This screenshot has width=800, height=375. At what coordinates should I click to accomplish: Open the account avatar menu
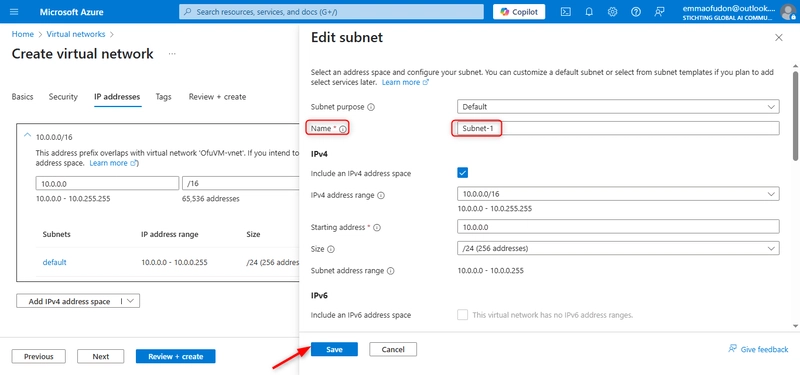pos(788,12)
